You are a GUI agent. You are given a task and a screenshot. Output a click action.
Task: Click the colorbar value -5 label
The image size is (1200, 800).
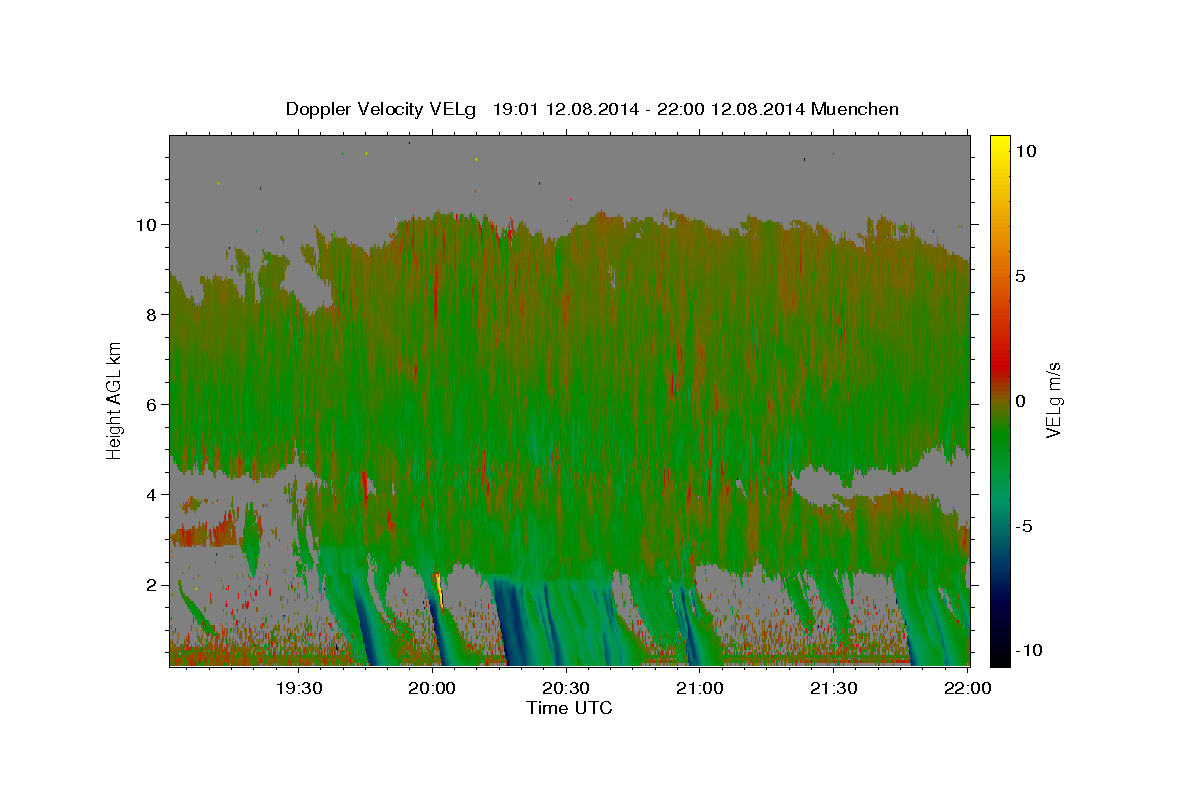pos(1024,526)
